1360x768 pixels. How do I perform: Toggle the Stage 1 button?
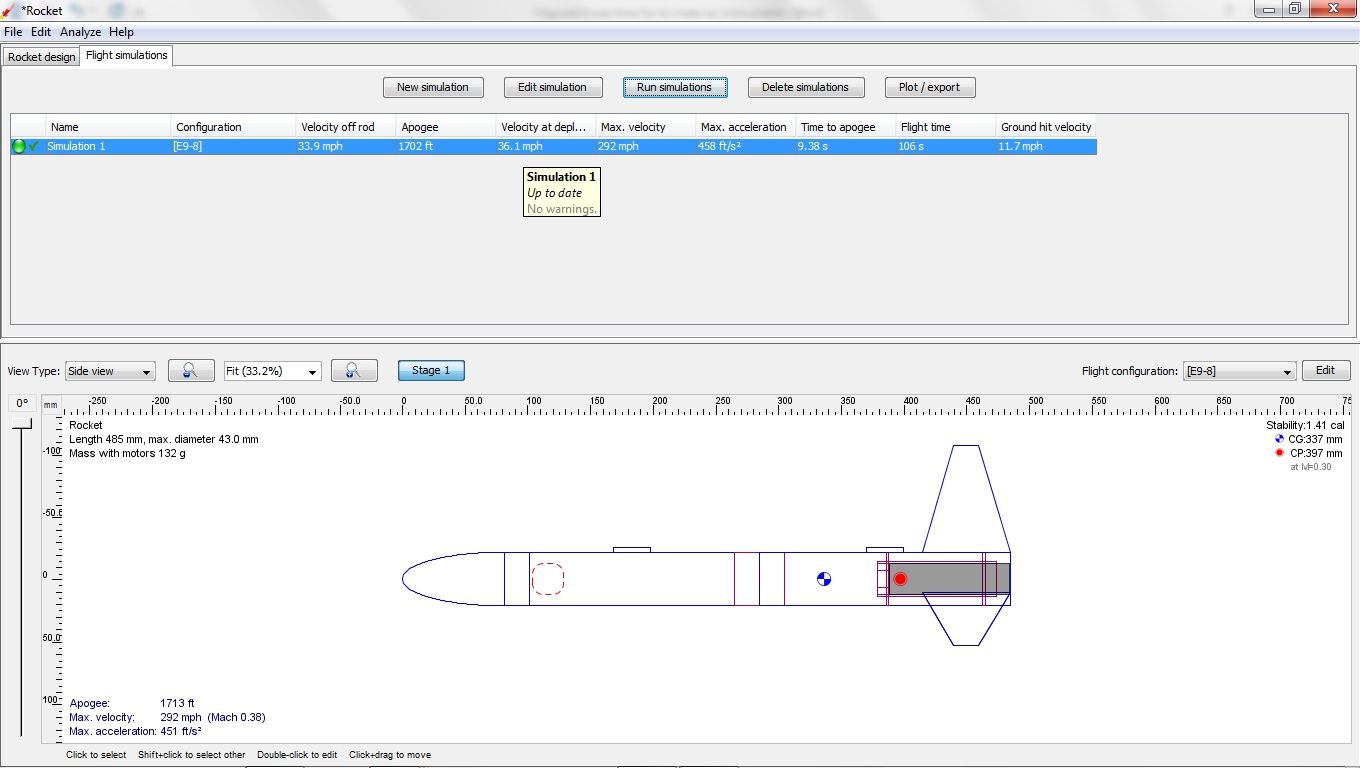coord(431,370)
